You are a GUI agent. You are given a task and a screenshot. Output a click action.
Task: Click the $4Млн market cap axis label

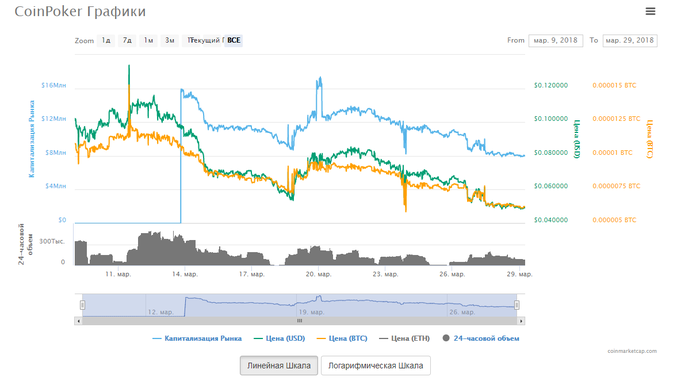[55, 186]
